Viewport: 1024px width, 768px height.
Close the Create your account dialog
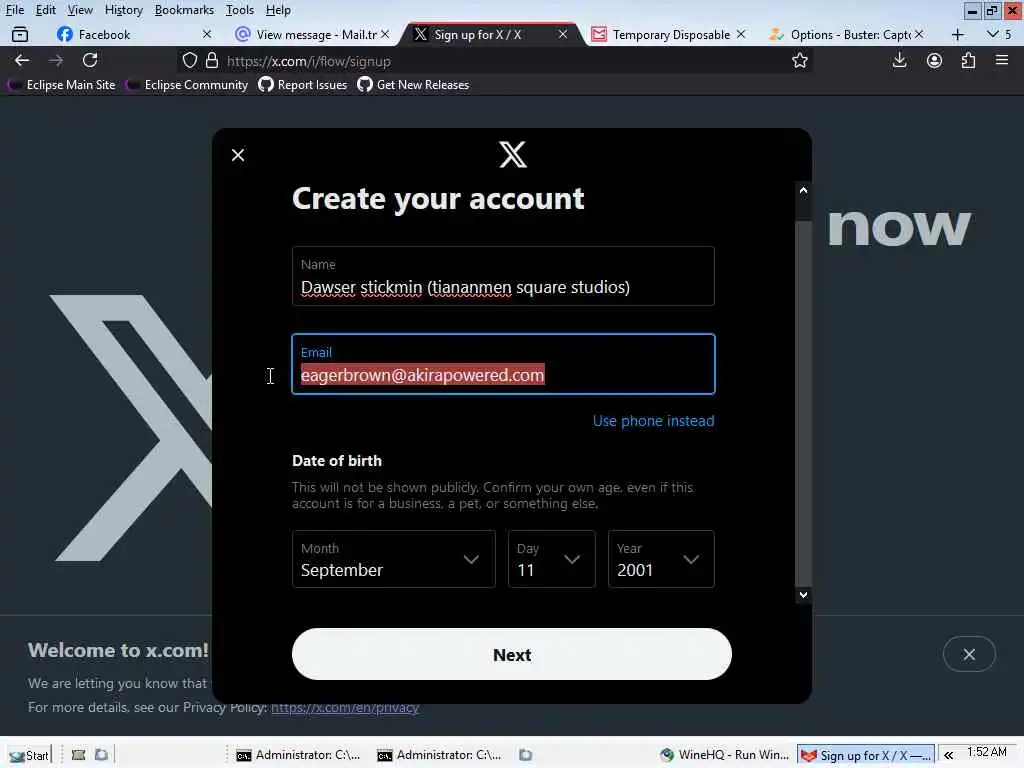click(x=238, y=155)
